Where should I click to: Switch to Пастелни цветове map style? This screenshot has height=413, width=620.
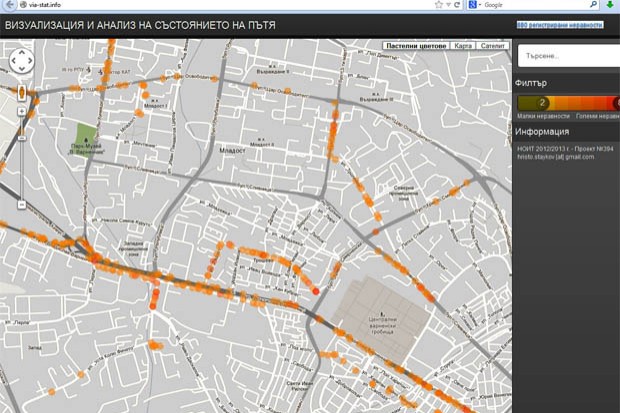point(415,46)
